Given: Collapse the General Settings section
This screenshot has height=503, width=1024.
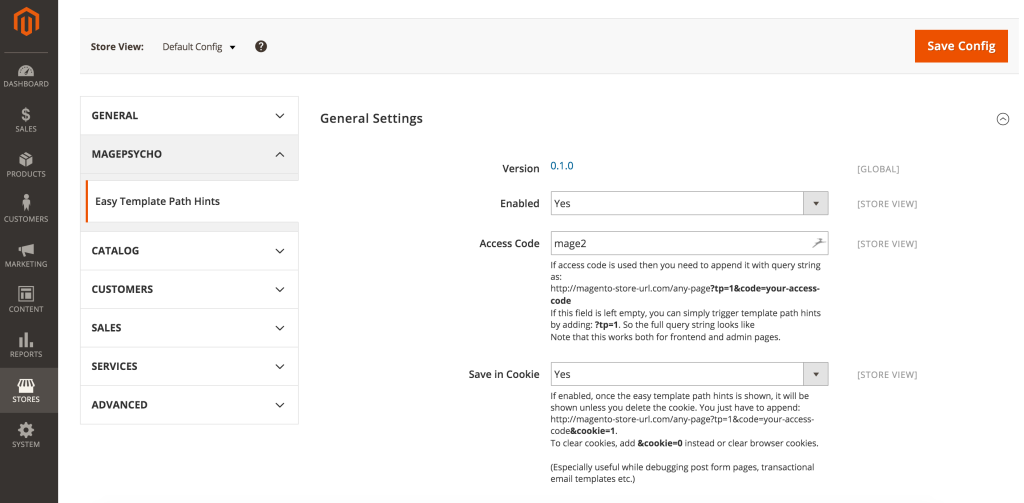Looking at the screenshot, I should (x=1002, y=119).
